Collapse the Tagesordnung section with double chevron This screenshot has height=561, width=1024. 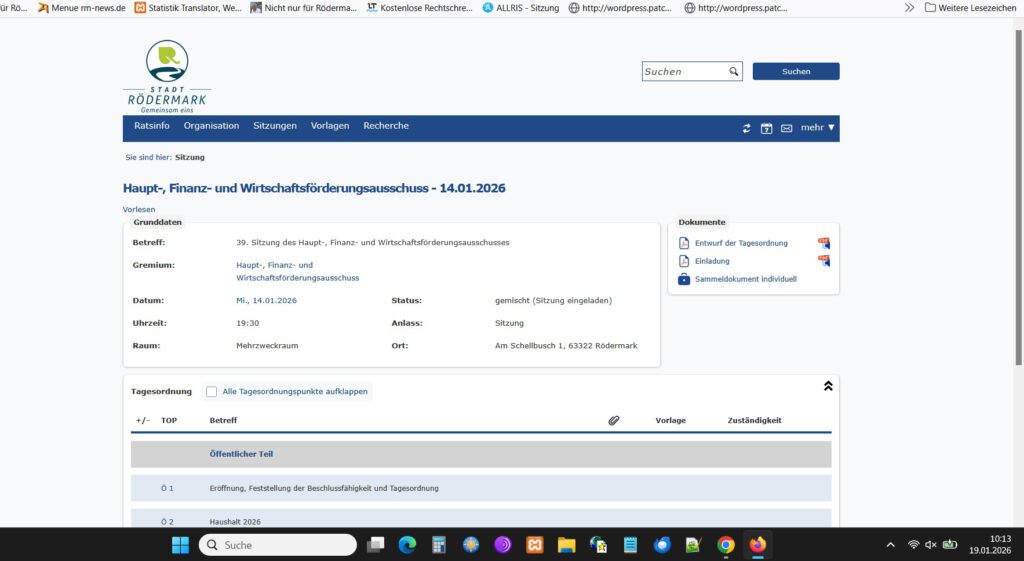pos(828,386)
